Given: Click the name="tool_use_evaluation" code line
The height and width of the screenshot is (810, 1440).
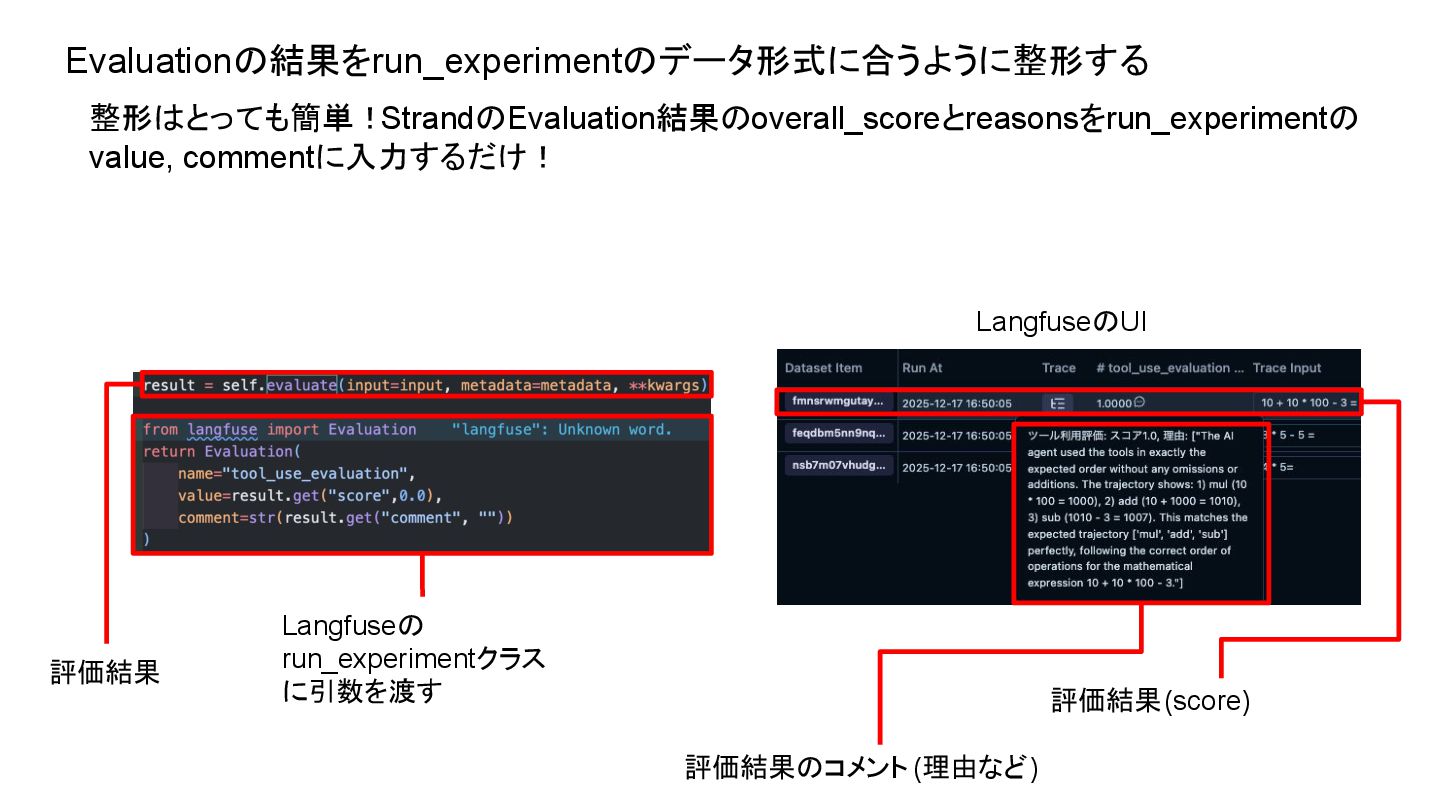Looking at the screenshot, I should coord(296,473).
